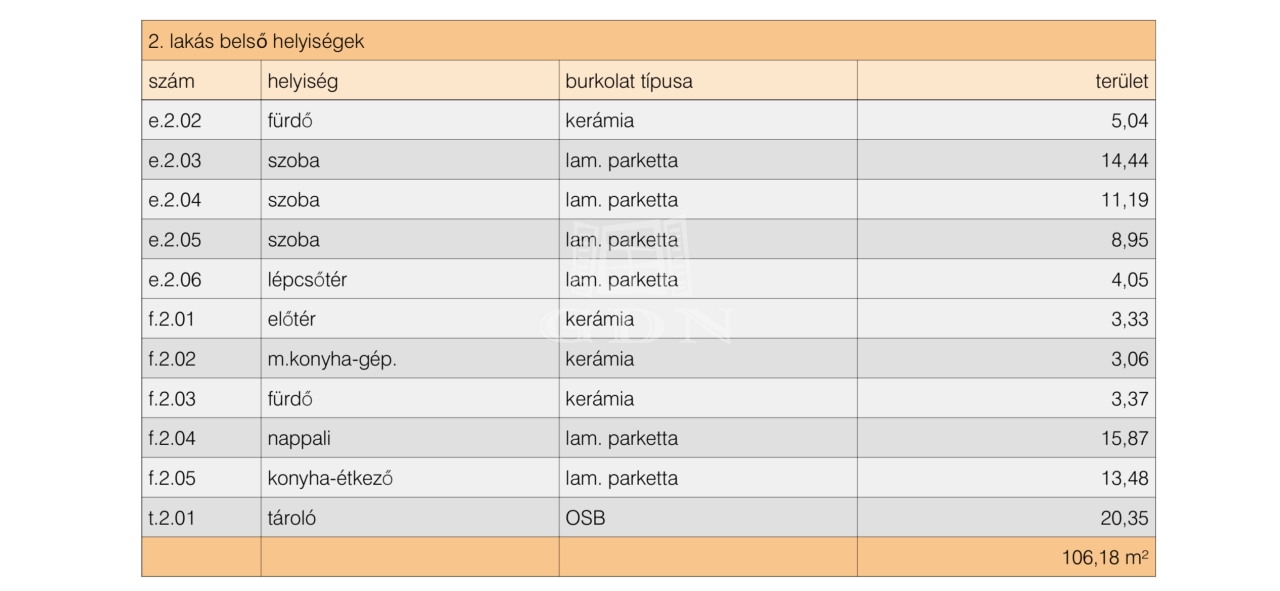The height and width of the screenshot is (591, 1280).
Task: Select the 'konyha-étkező' room cell
Action: pyautogui.click(x=330, y=478)
